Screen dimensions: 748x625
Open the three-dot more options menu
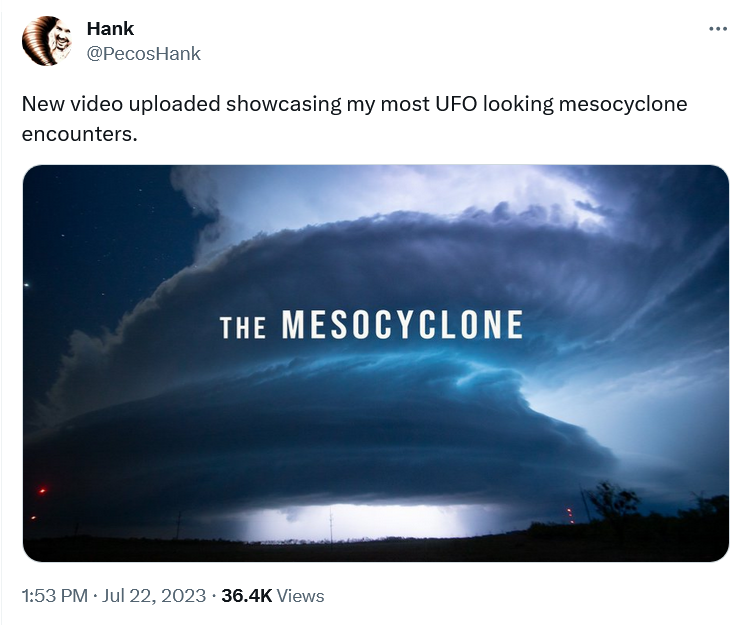[718, 29]
